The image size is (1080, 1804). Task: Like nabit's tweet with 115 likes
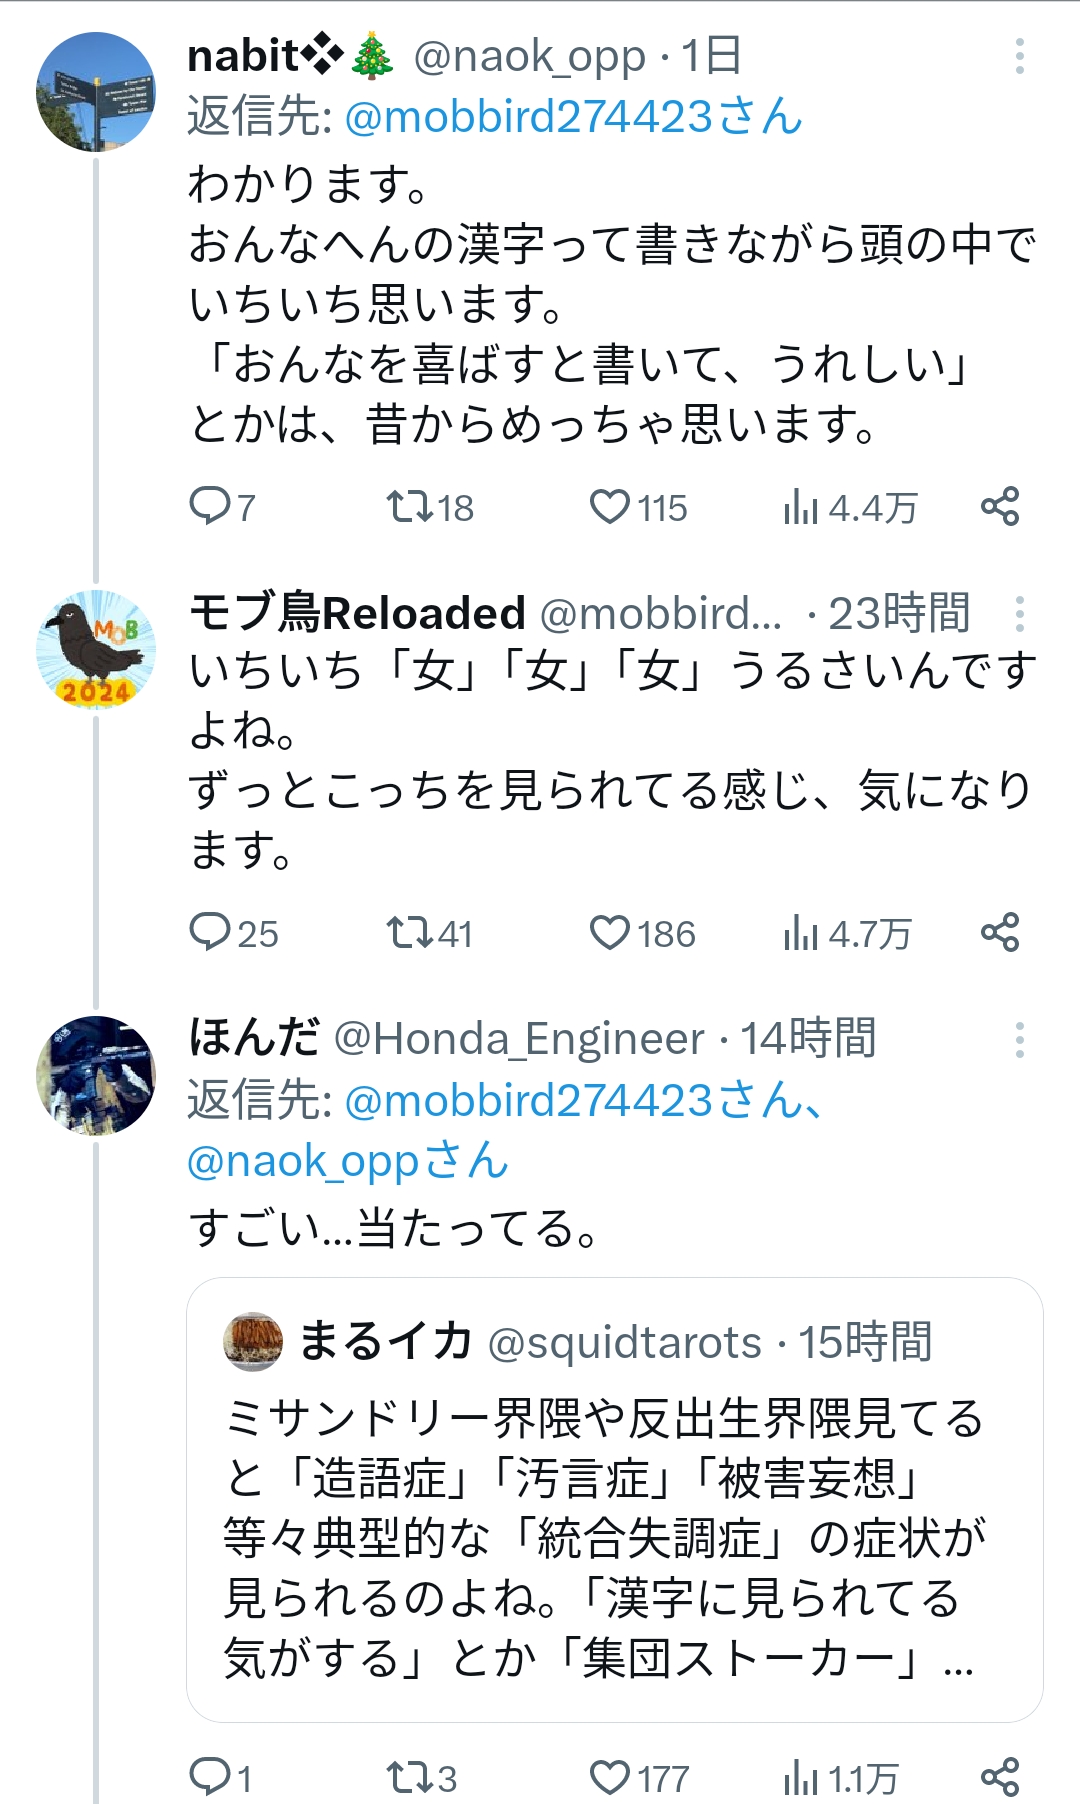pos(638,507)
